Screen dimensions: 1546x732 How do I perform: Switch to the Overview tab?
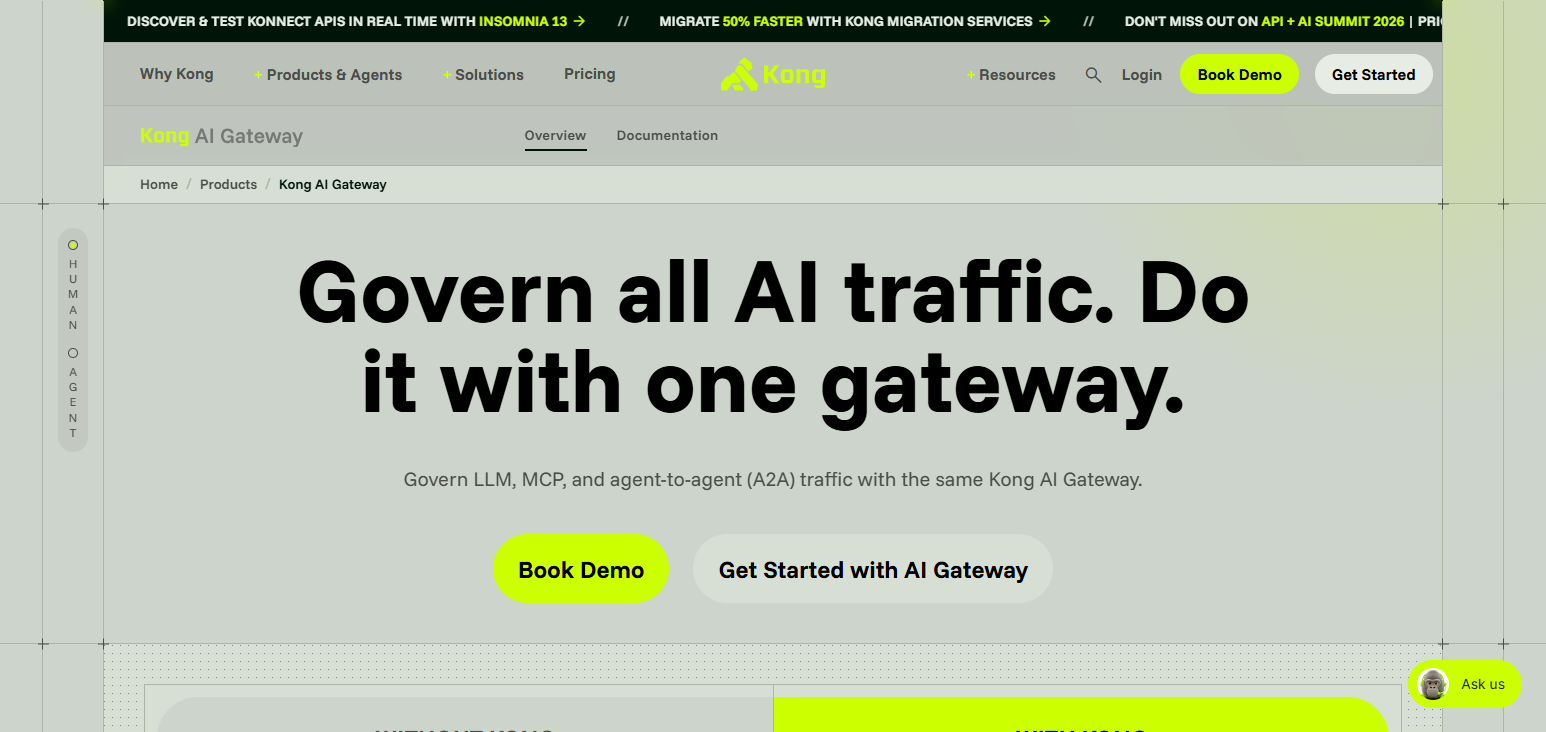click(x=555, y=136)
